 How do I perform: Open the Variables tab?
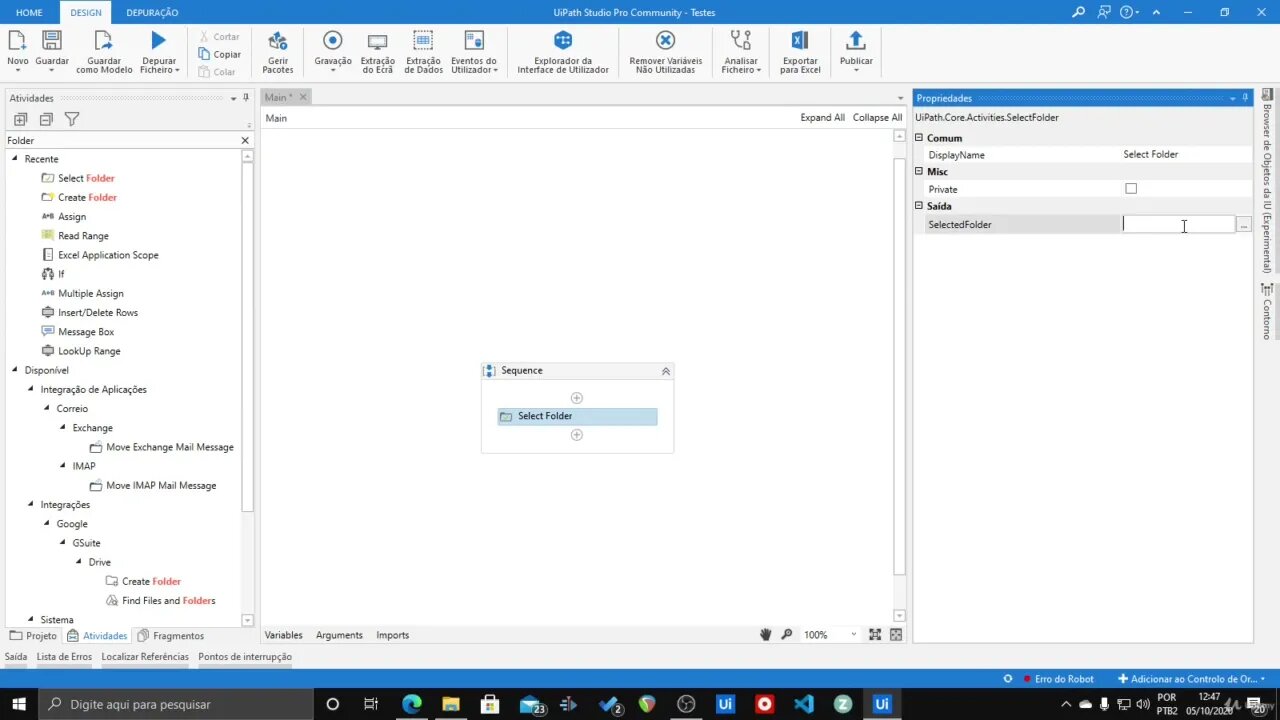click(x=283, y=635)
